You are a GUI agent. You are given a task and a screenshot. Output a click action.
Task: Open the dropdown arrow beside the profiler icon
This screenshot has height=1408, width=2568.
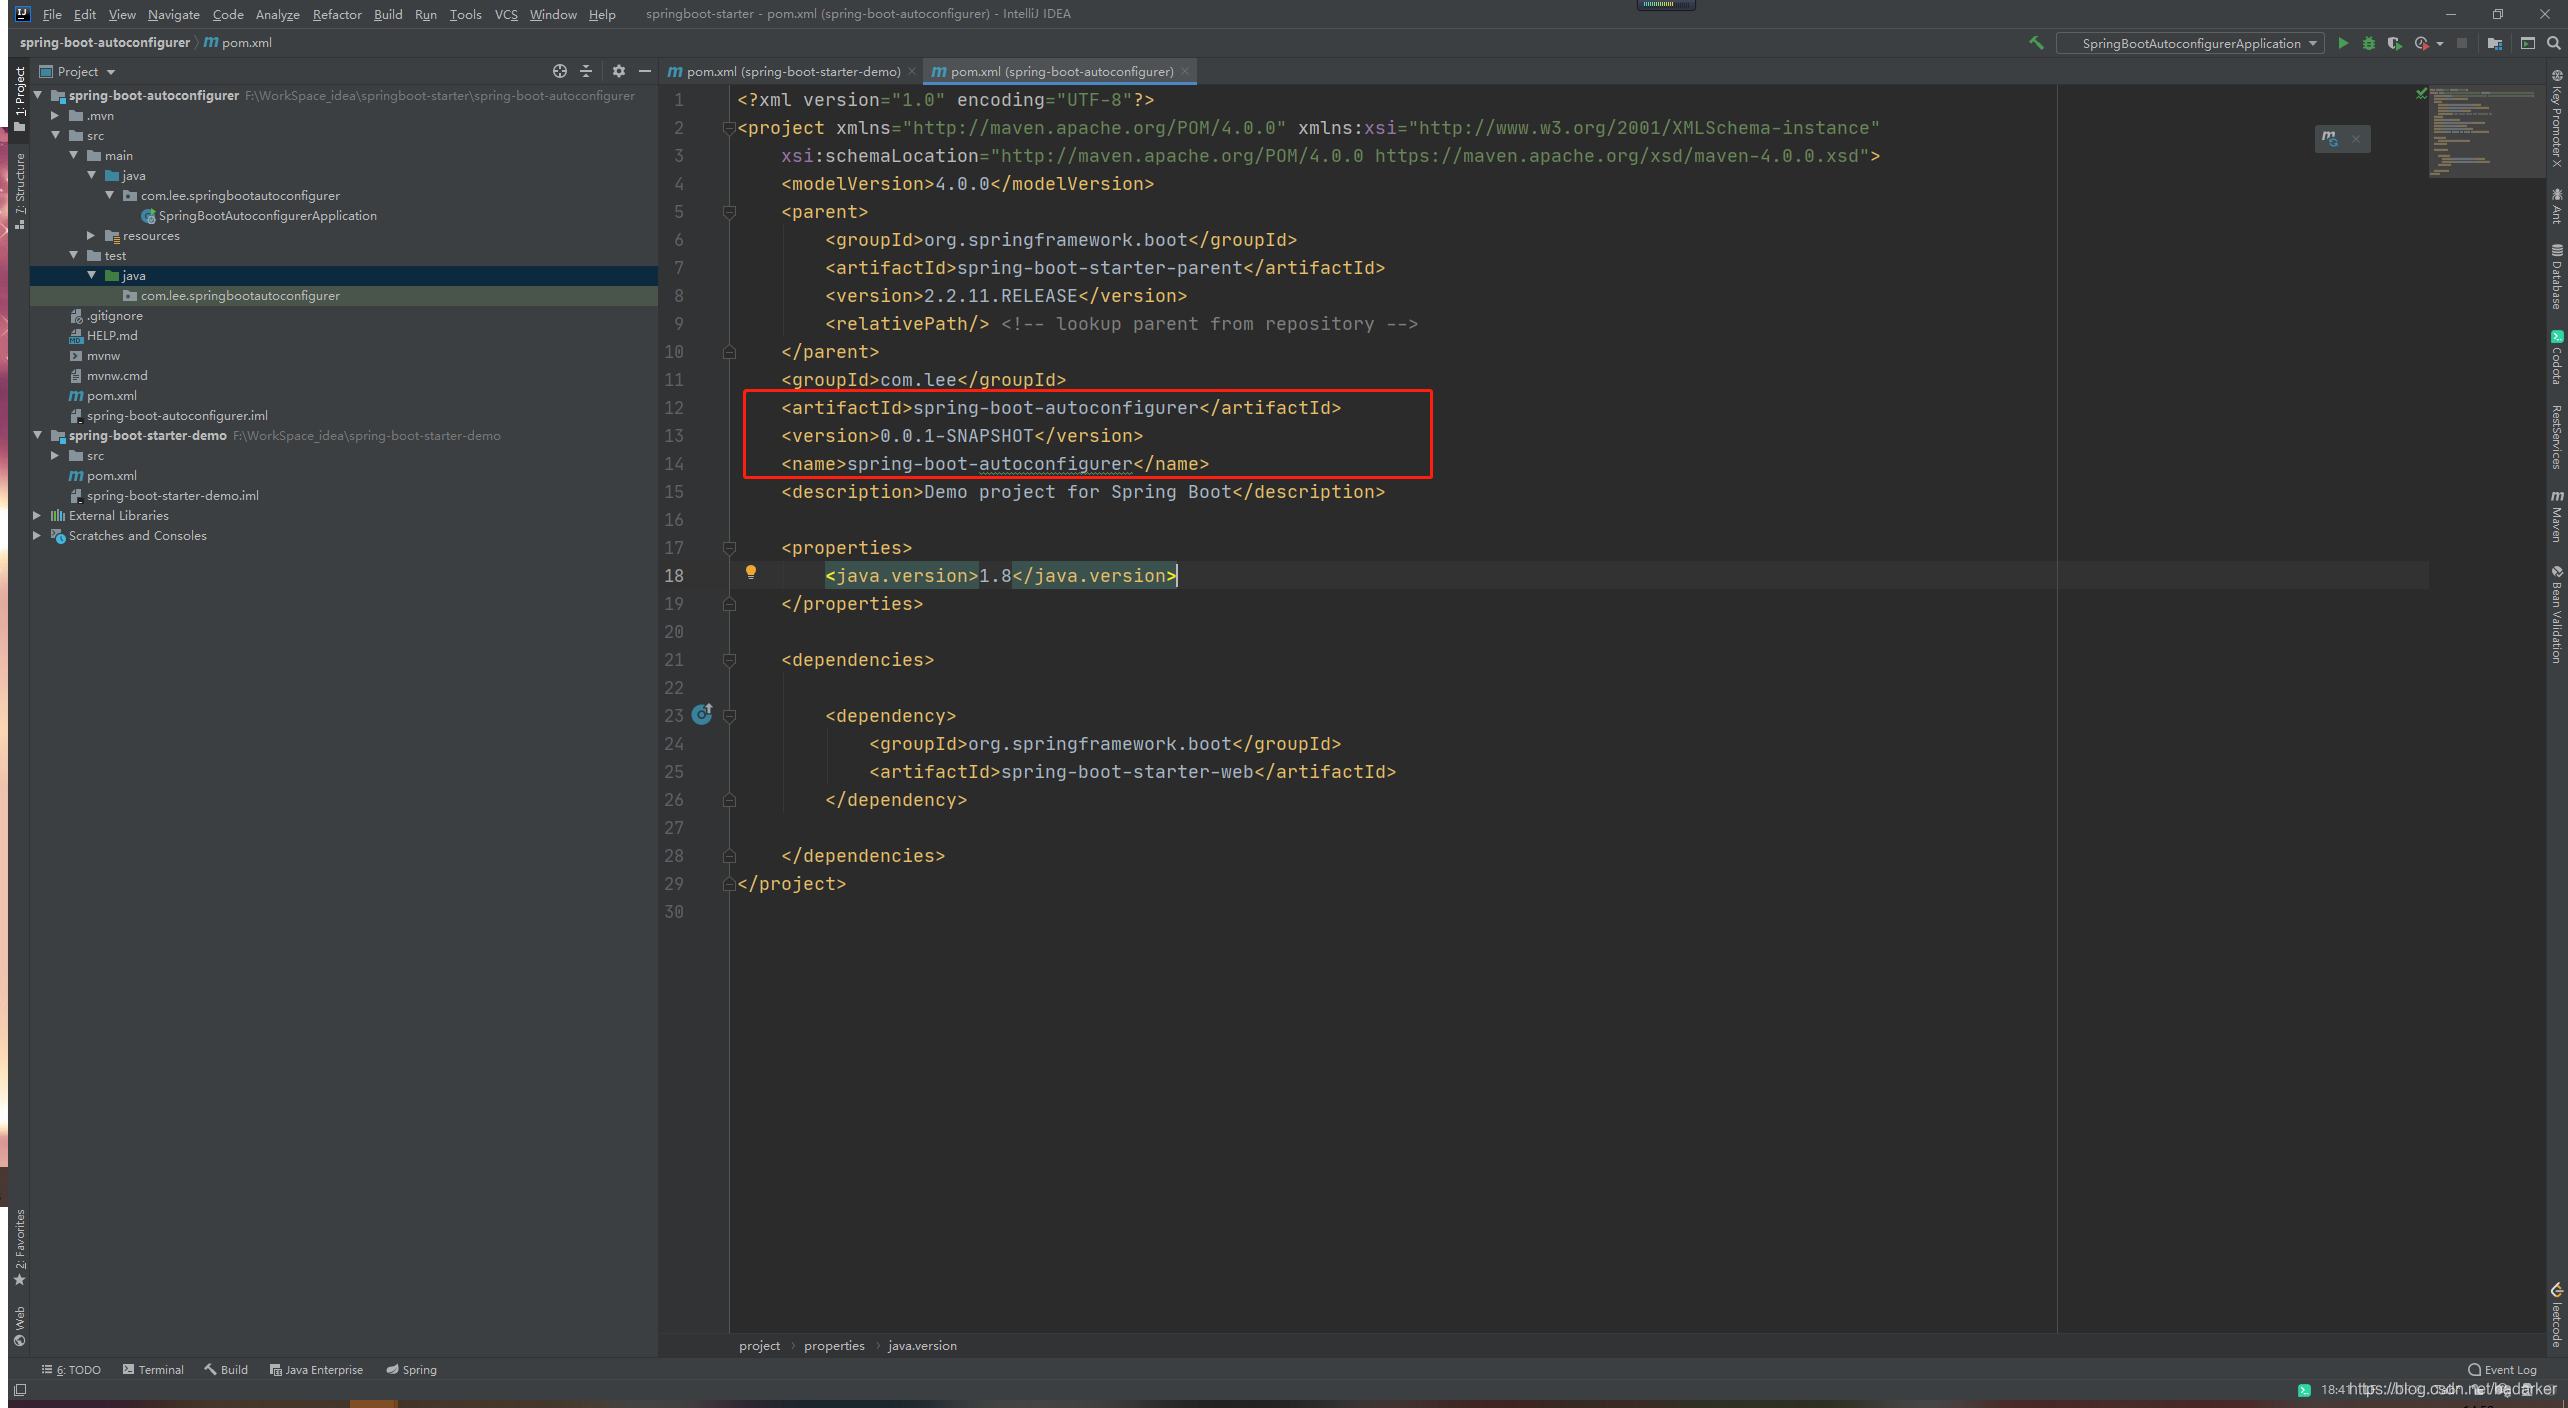point(2440,43)
